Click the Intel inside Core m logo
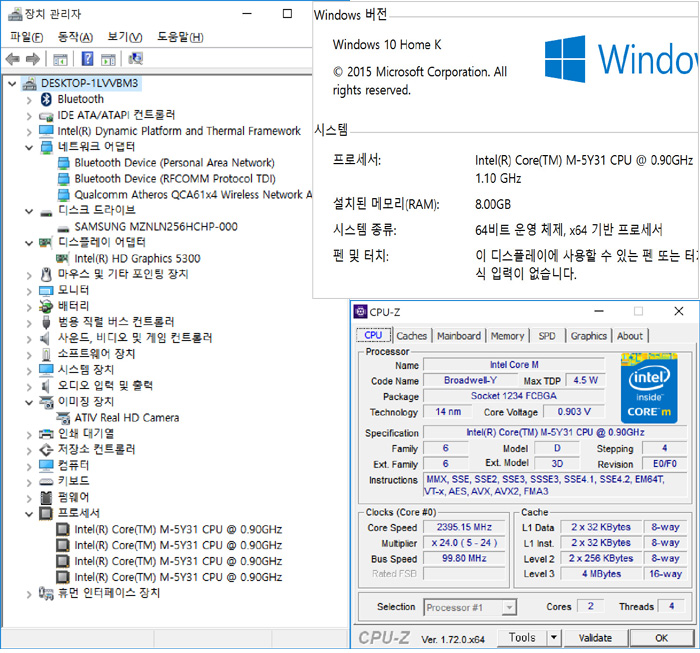 tap(649, 388)
